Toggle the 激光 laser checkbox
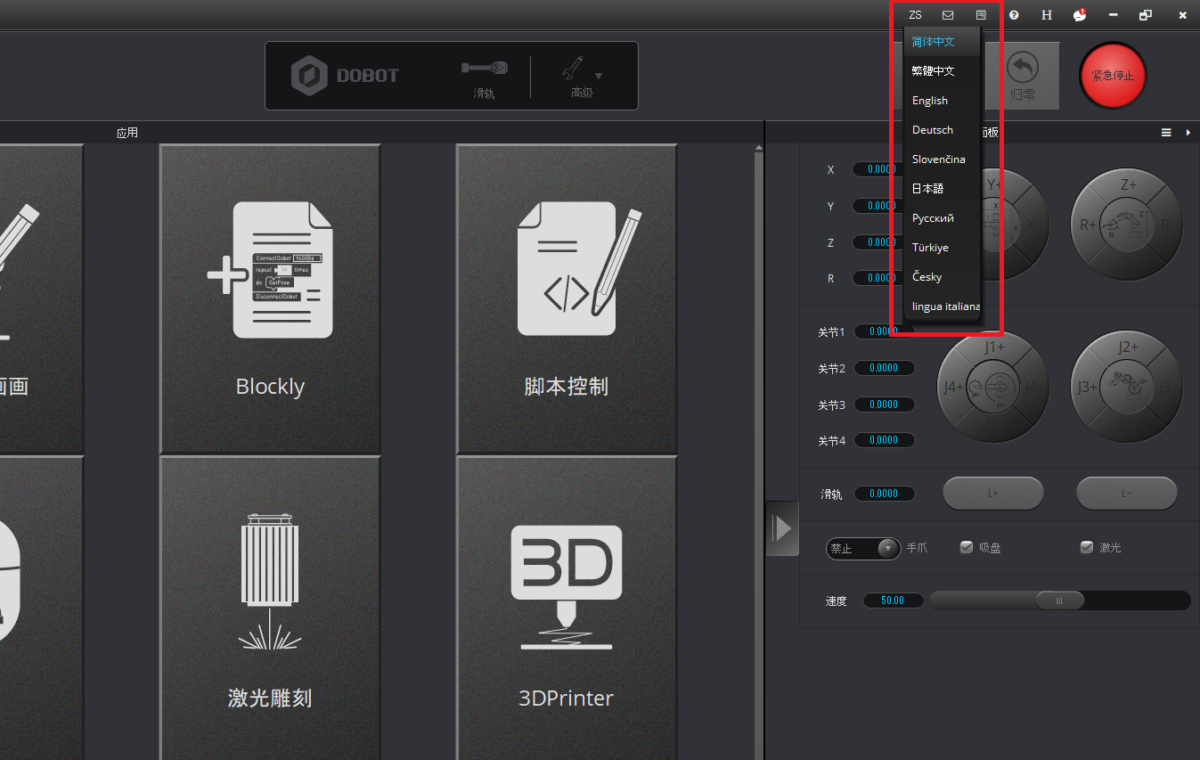This screenshot has height=760, width=1200. coord(1086,547)
